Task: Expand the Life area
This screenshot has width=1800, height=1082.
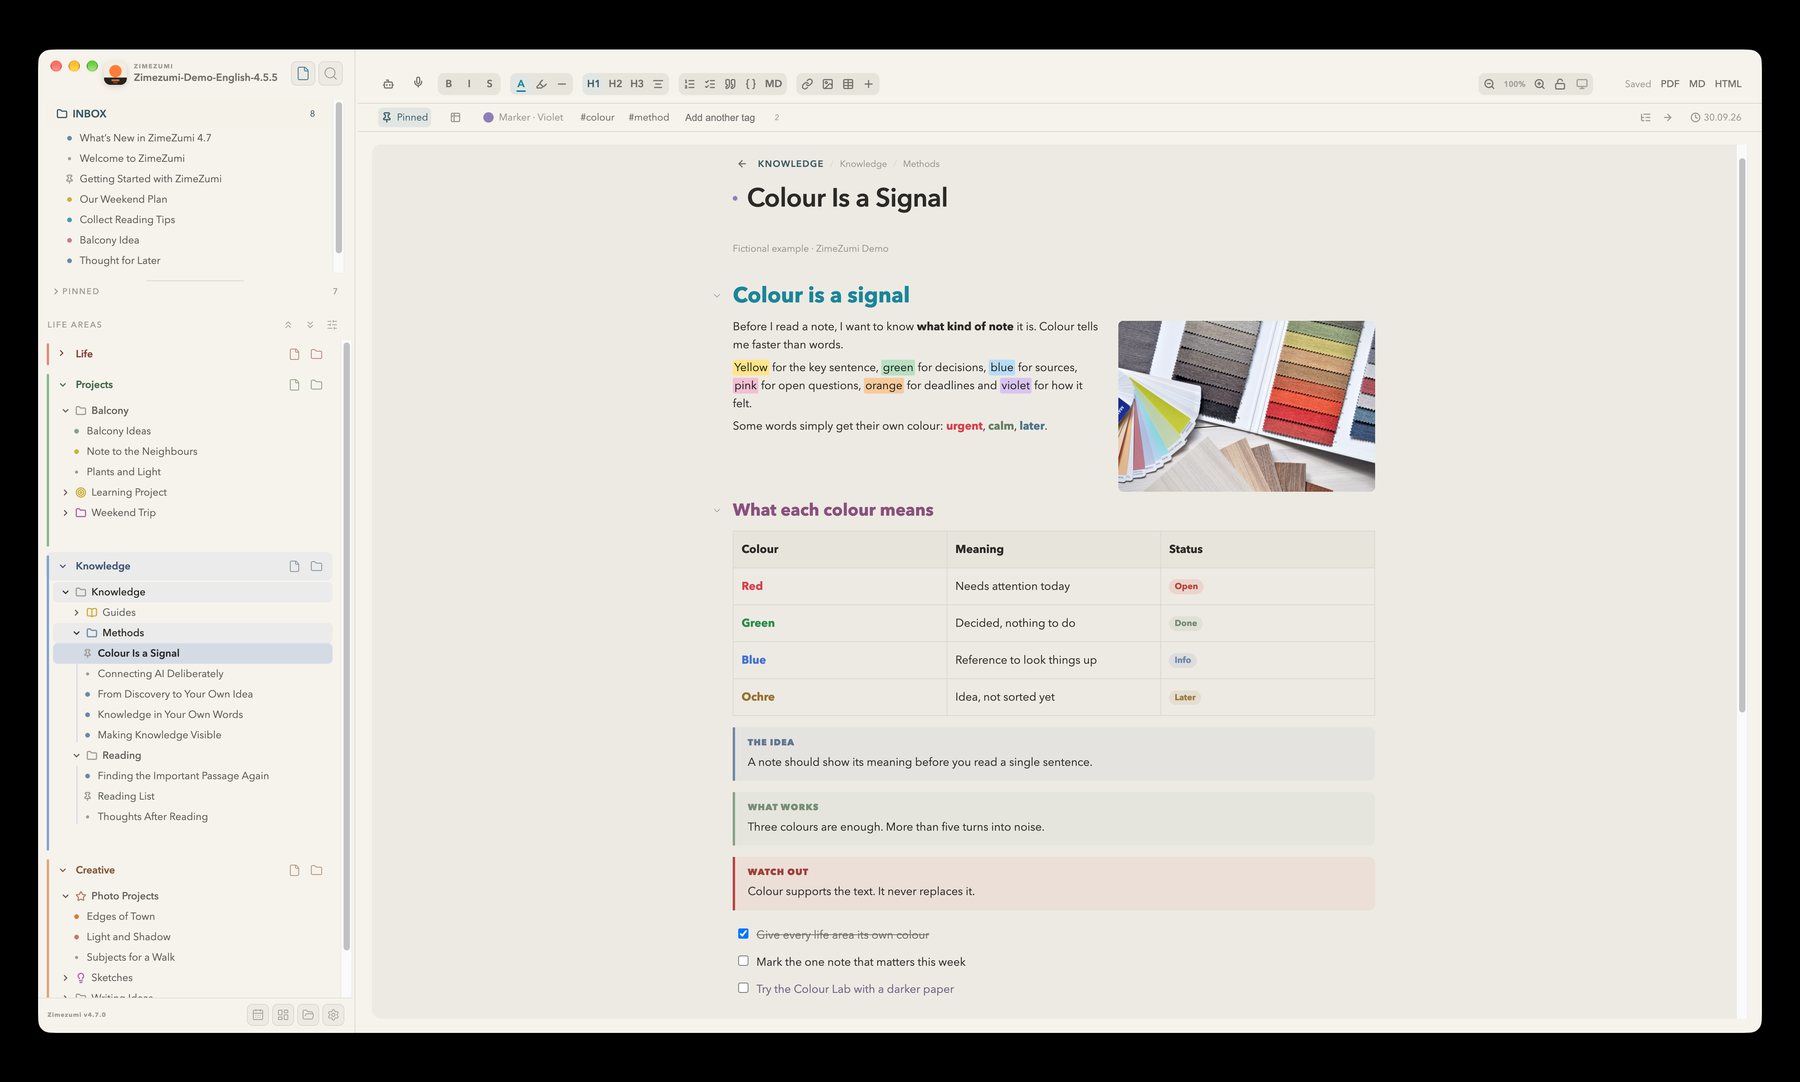Action: [62, 354]
